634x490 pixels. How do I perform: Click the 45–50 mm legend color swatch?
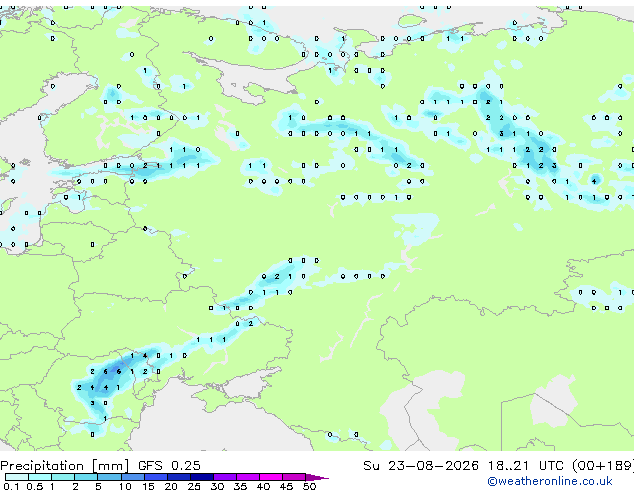[294, 477]
